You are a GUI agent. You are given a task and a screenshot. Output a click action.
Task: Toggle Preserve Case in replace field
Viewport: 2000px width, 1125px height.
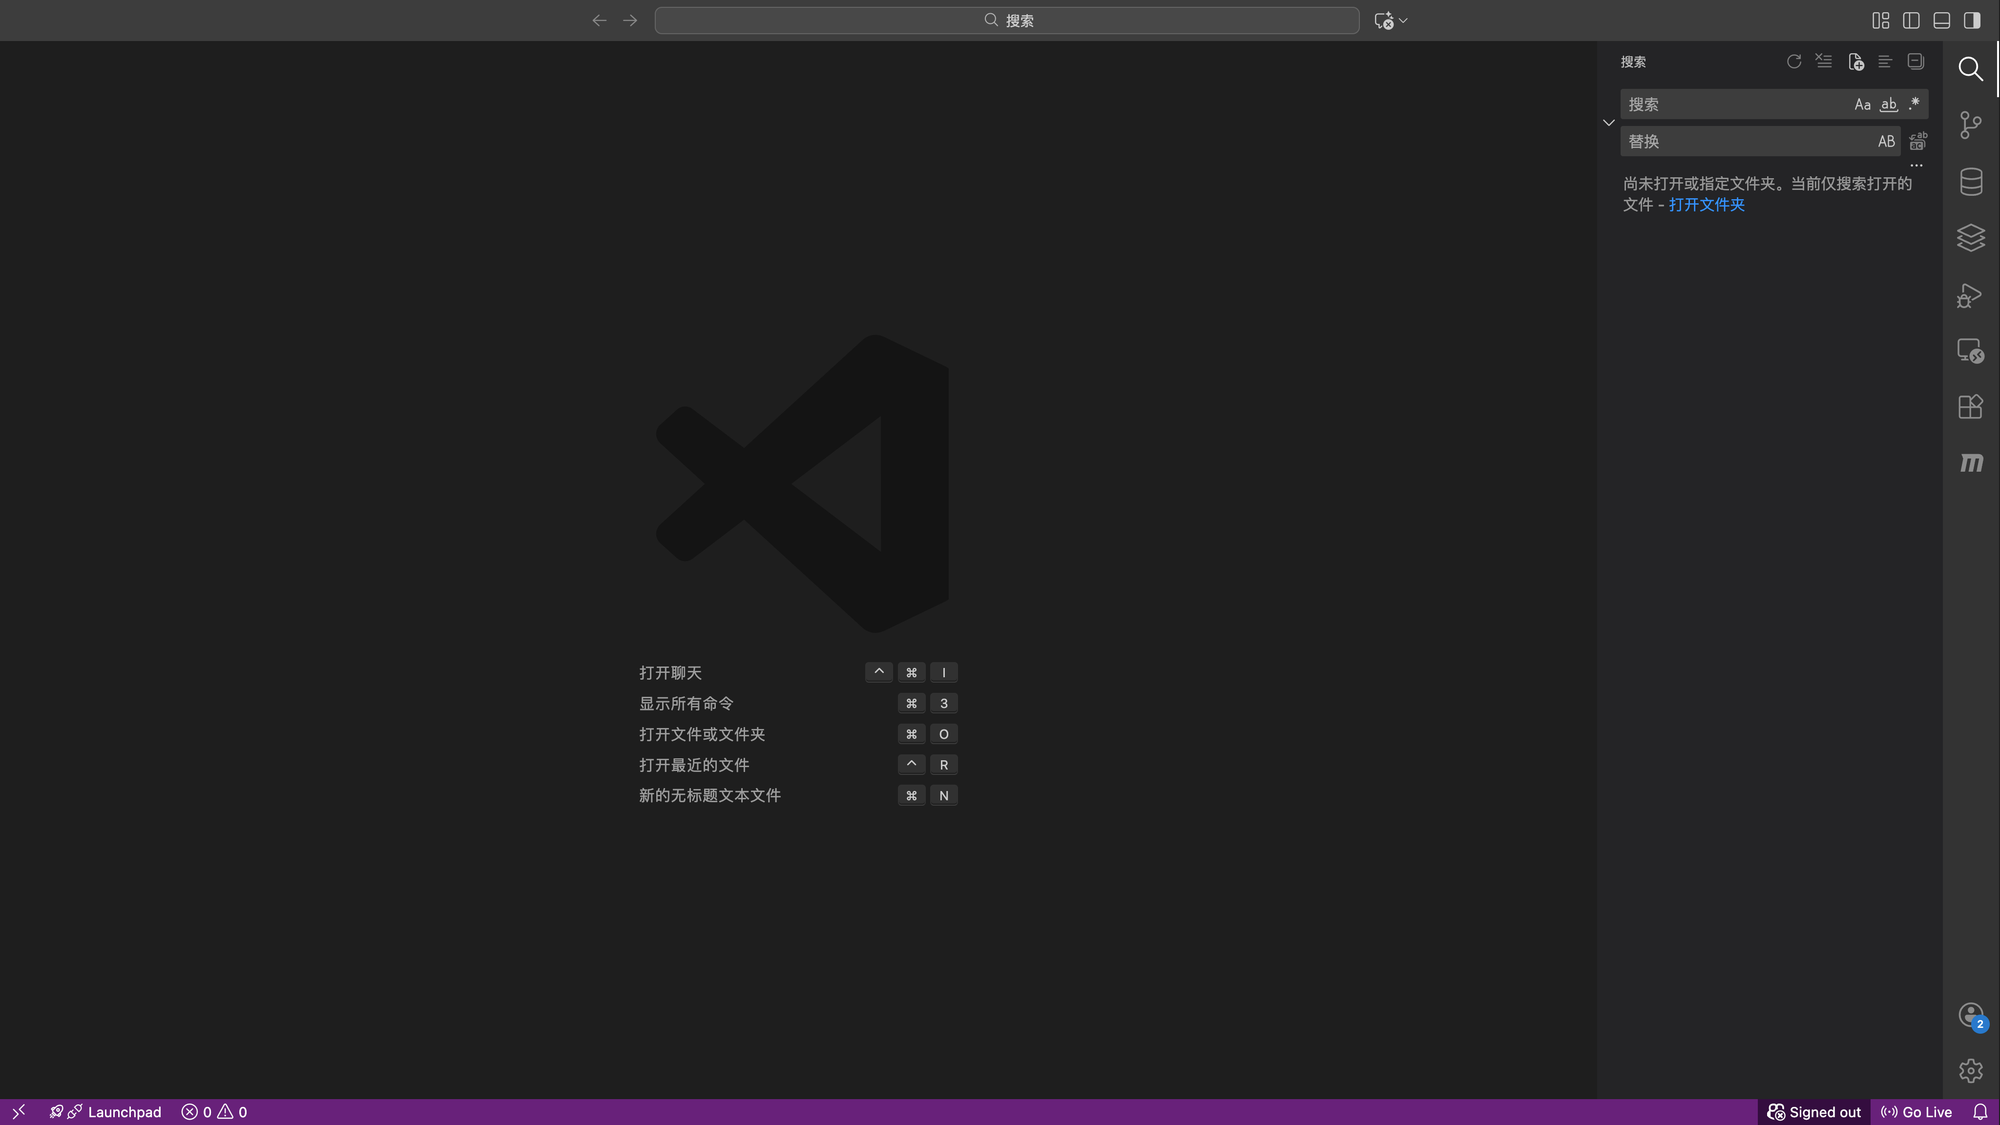[1886, 141]
